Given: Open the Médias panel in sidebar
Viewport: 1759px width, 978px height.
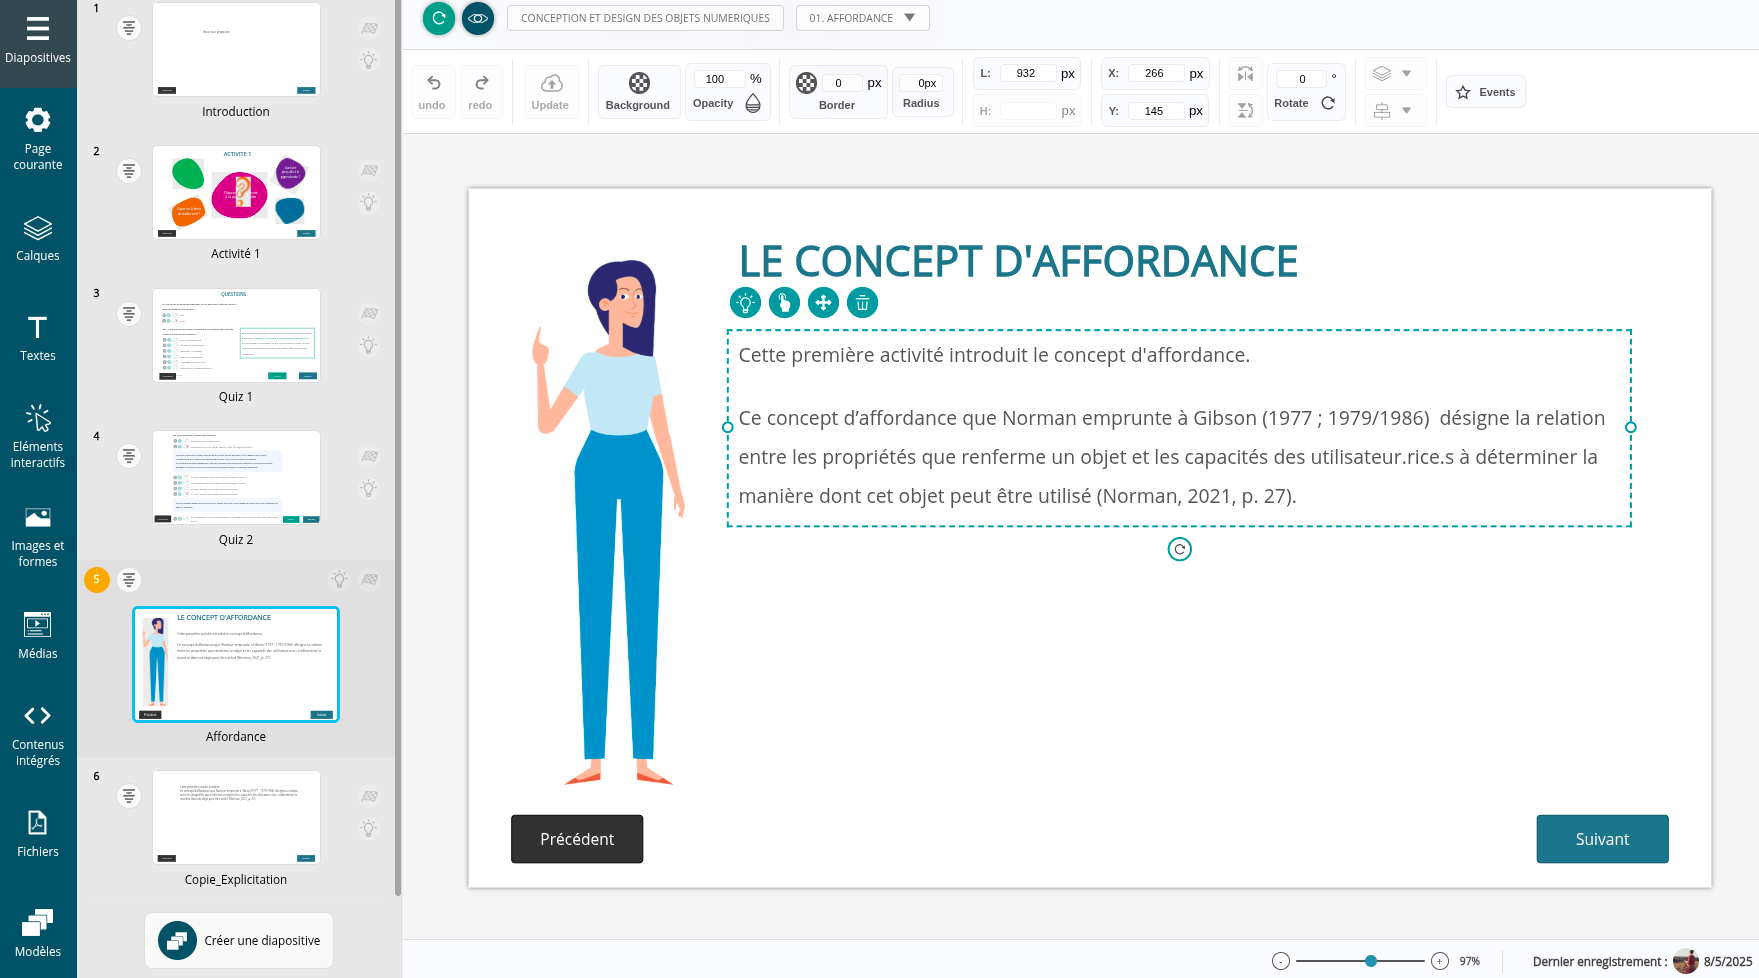Looking at the screenshot, I should (38, 636).
